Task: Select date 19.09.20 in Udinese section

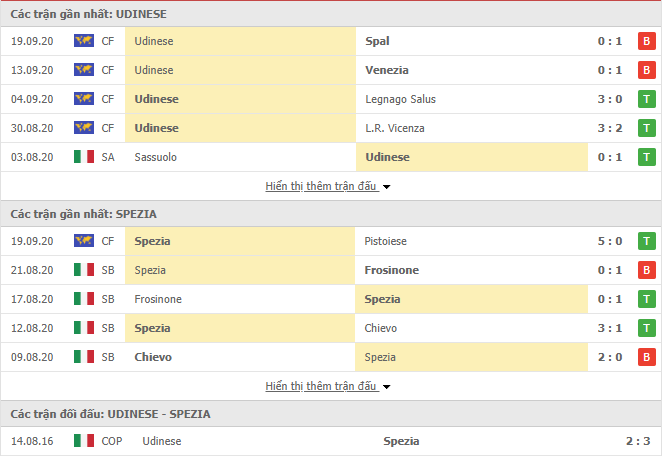Action: point(32,41)
